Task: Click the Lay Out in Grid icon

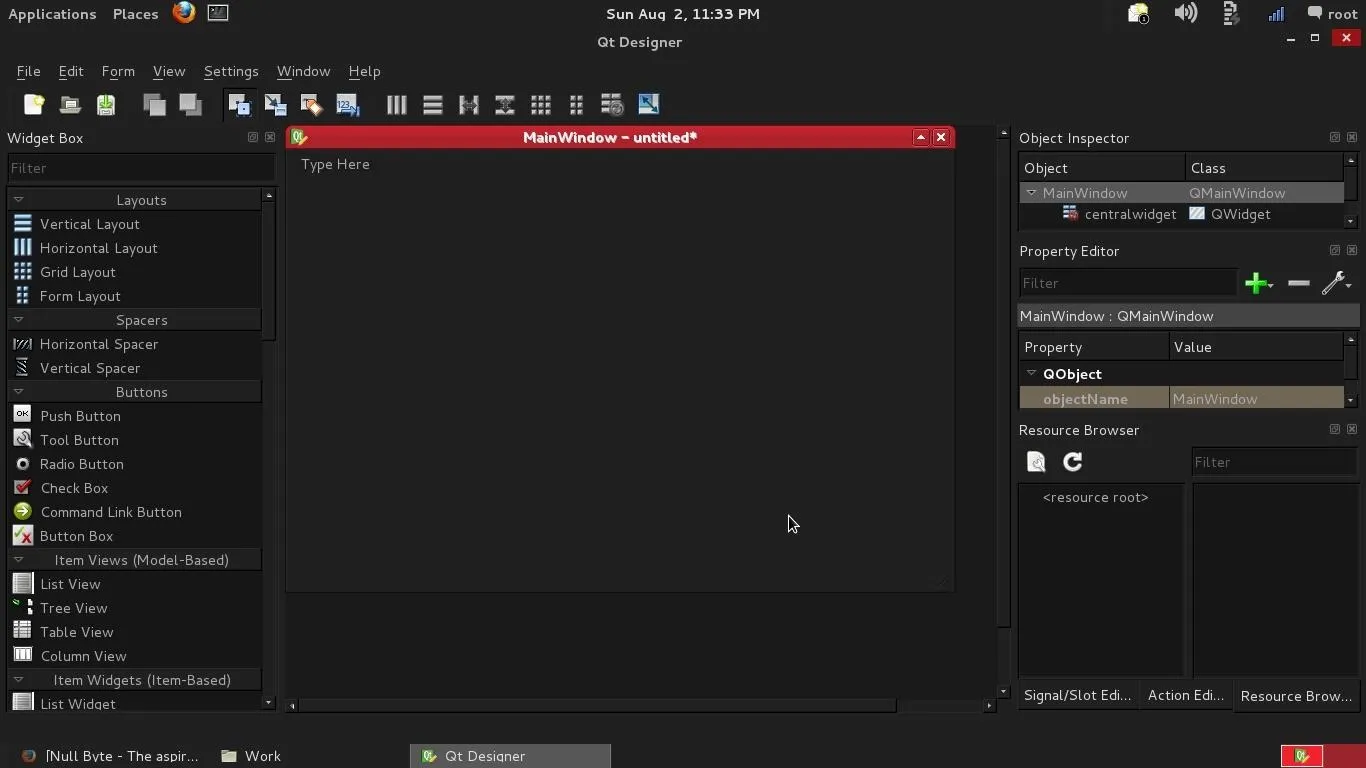Action: point(540,104)
